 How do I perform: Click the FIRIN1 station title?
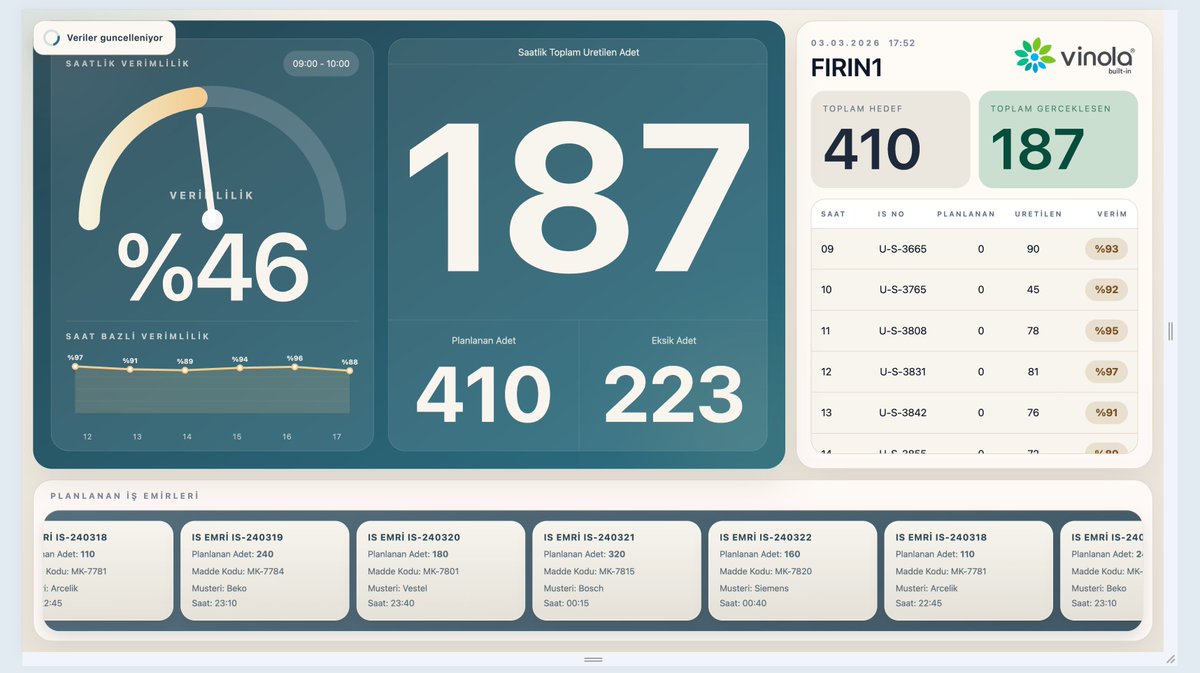847,68
